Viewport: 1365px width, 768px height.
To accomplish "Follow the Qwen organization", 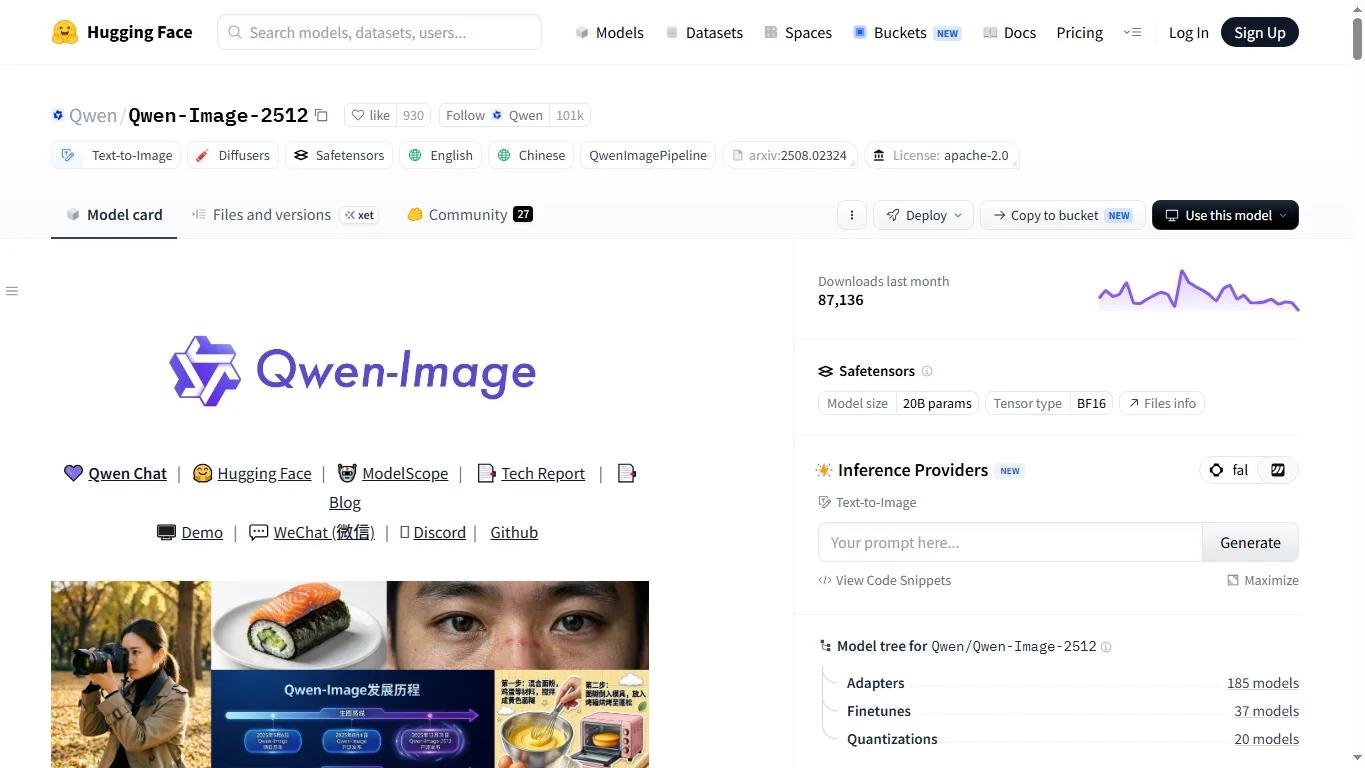I will pyautogui.click(x=494, y=115).
